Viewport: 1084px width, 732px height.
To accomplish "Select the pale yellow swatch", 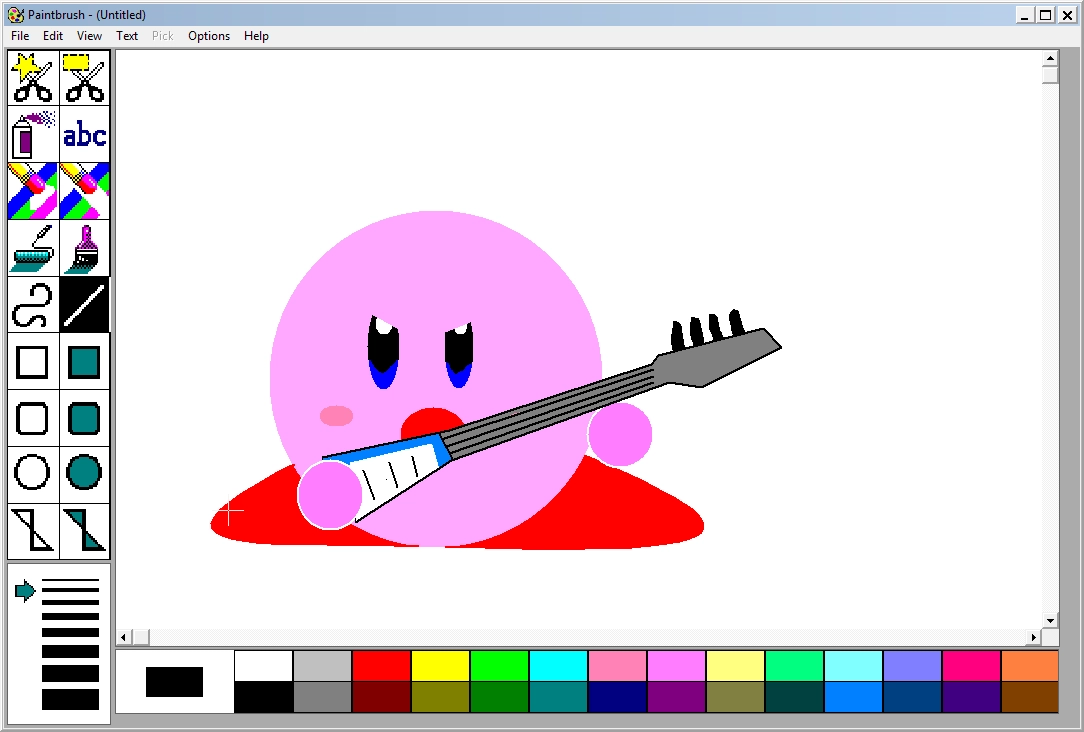I will 736,666.
